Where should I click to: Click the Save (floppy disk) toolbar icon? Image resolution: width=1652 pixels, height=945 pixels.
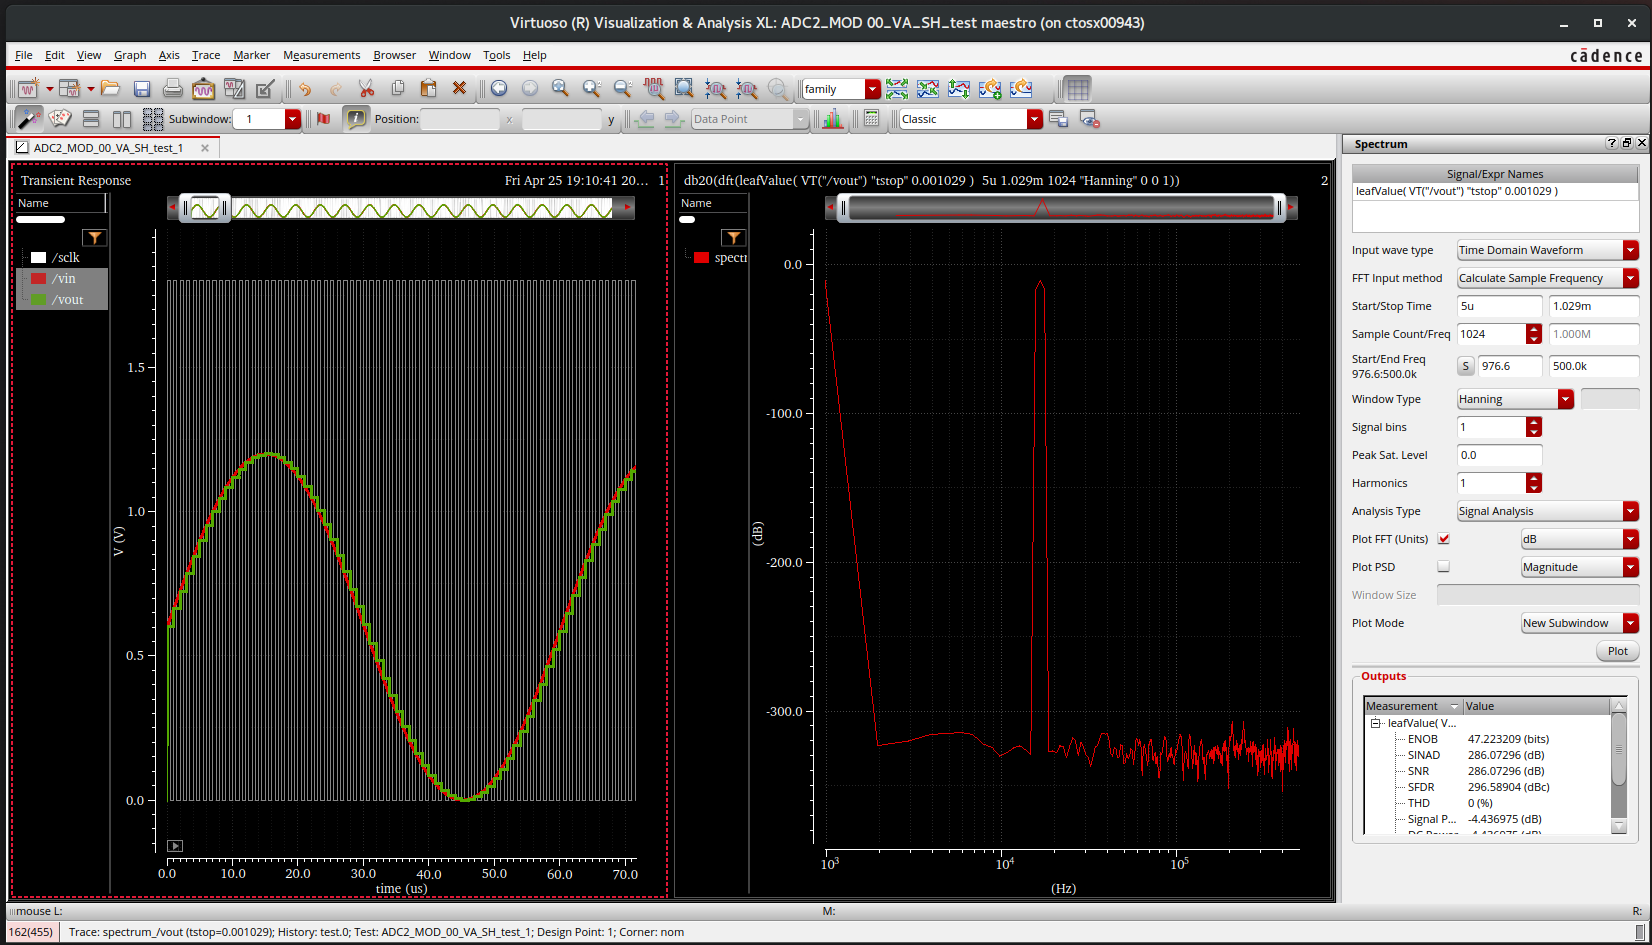coord(142,89)
